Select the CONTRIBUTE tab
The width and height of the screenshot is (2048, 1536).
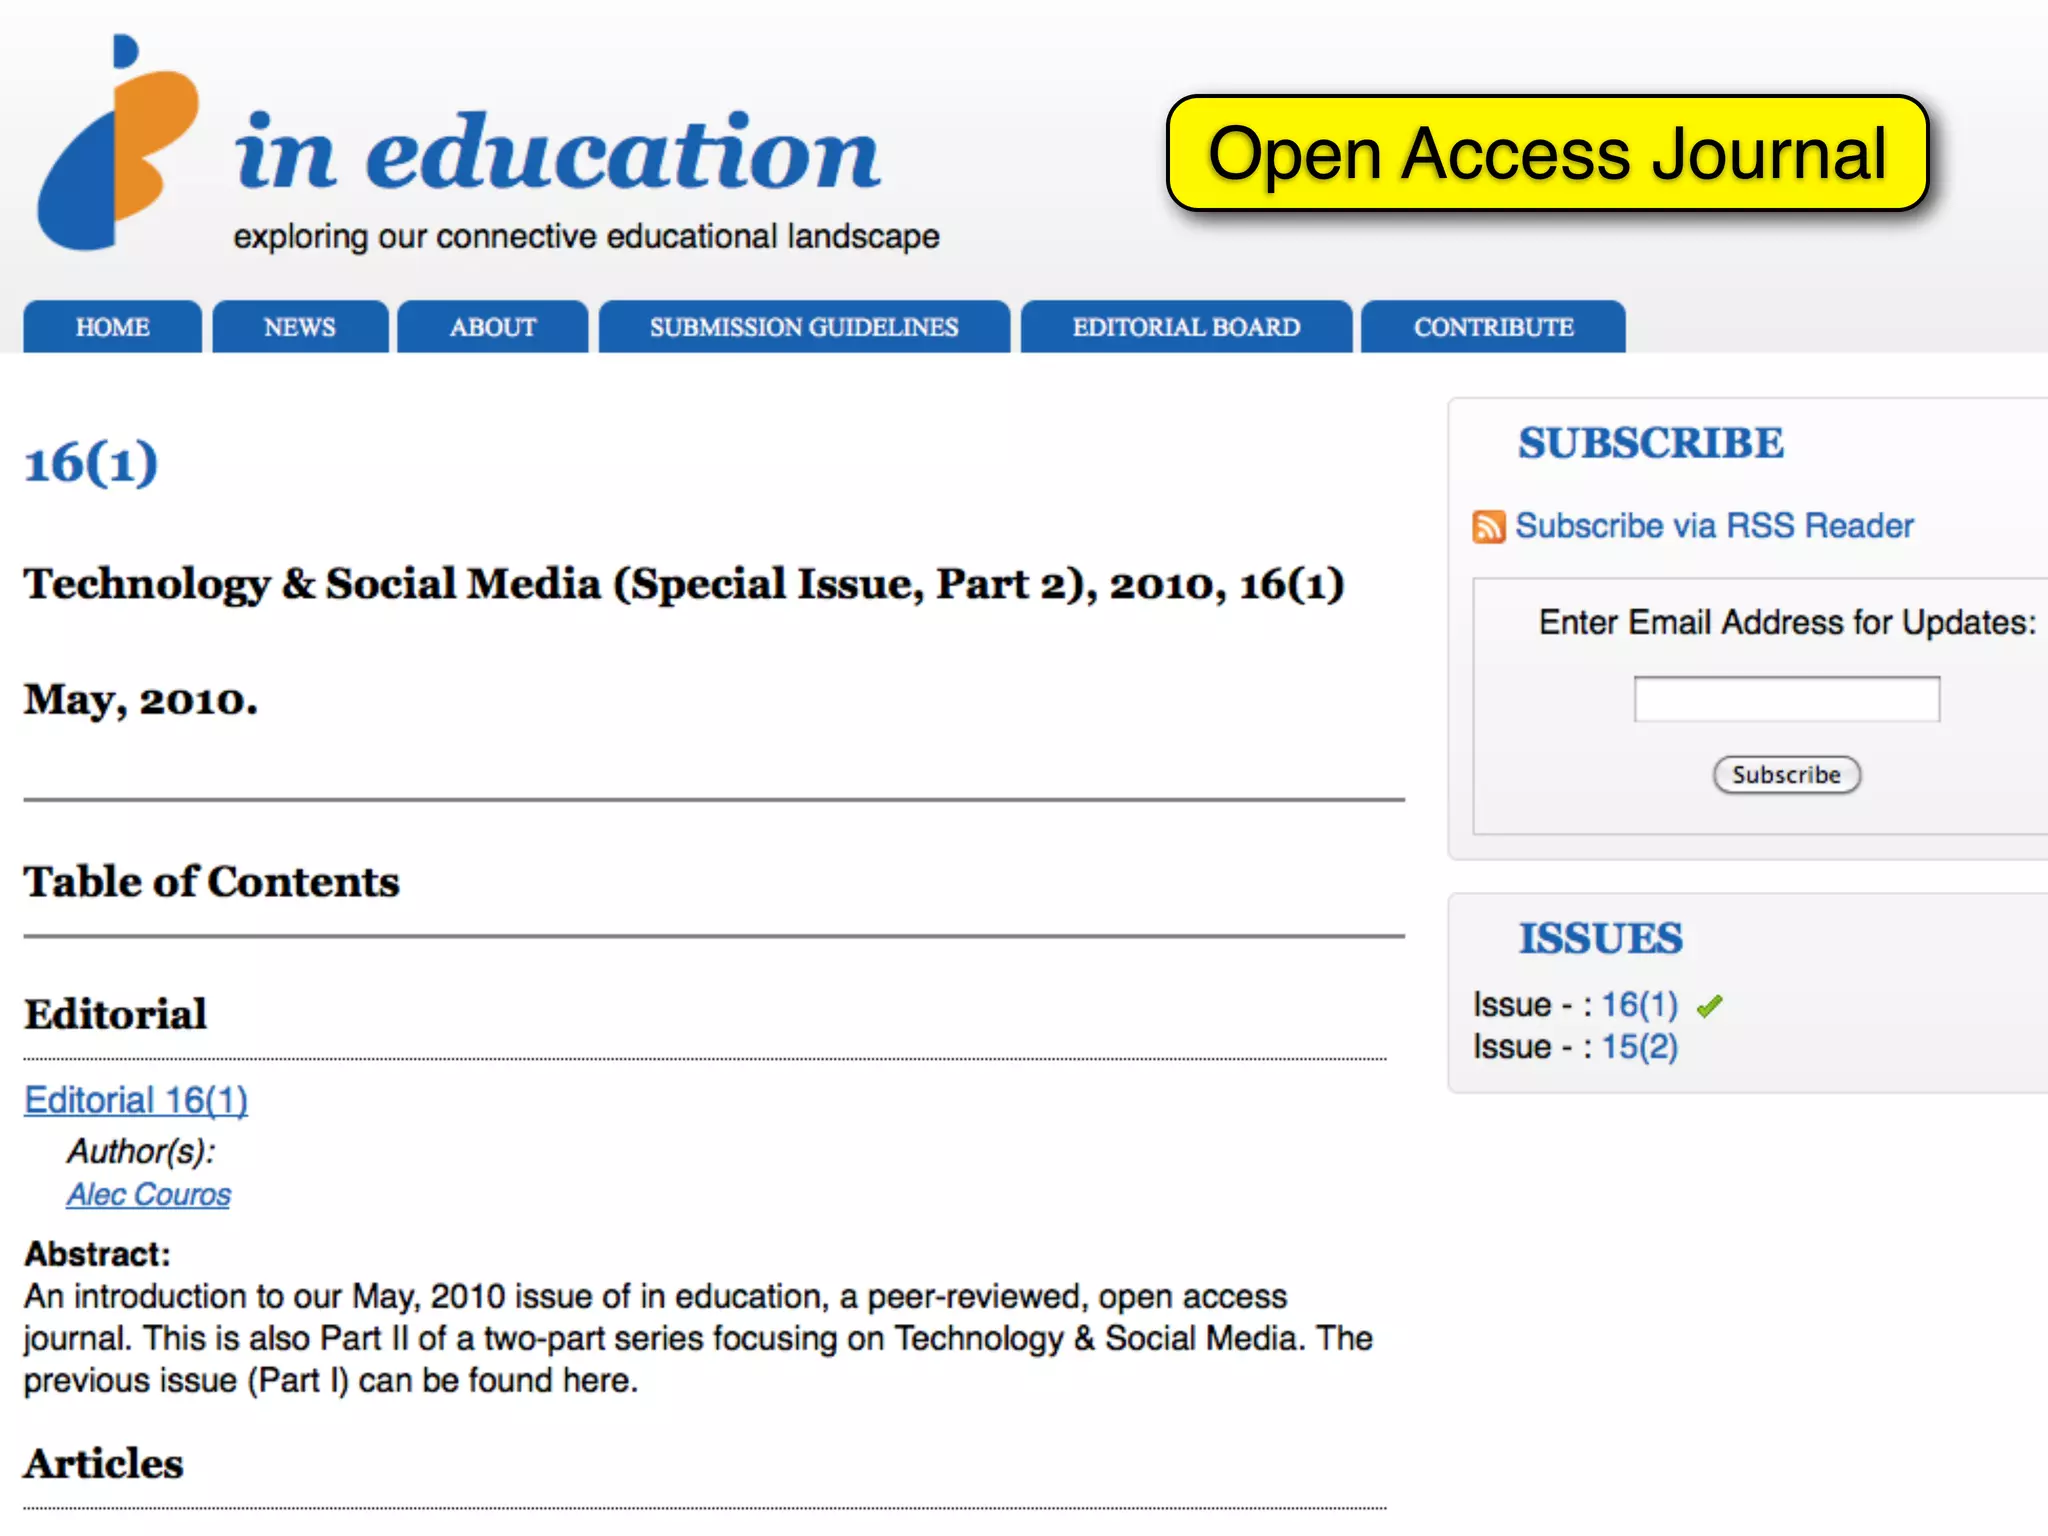(x=1493, y=327)
